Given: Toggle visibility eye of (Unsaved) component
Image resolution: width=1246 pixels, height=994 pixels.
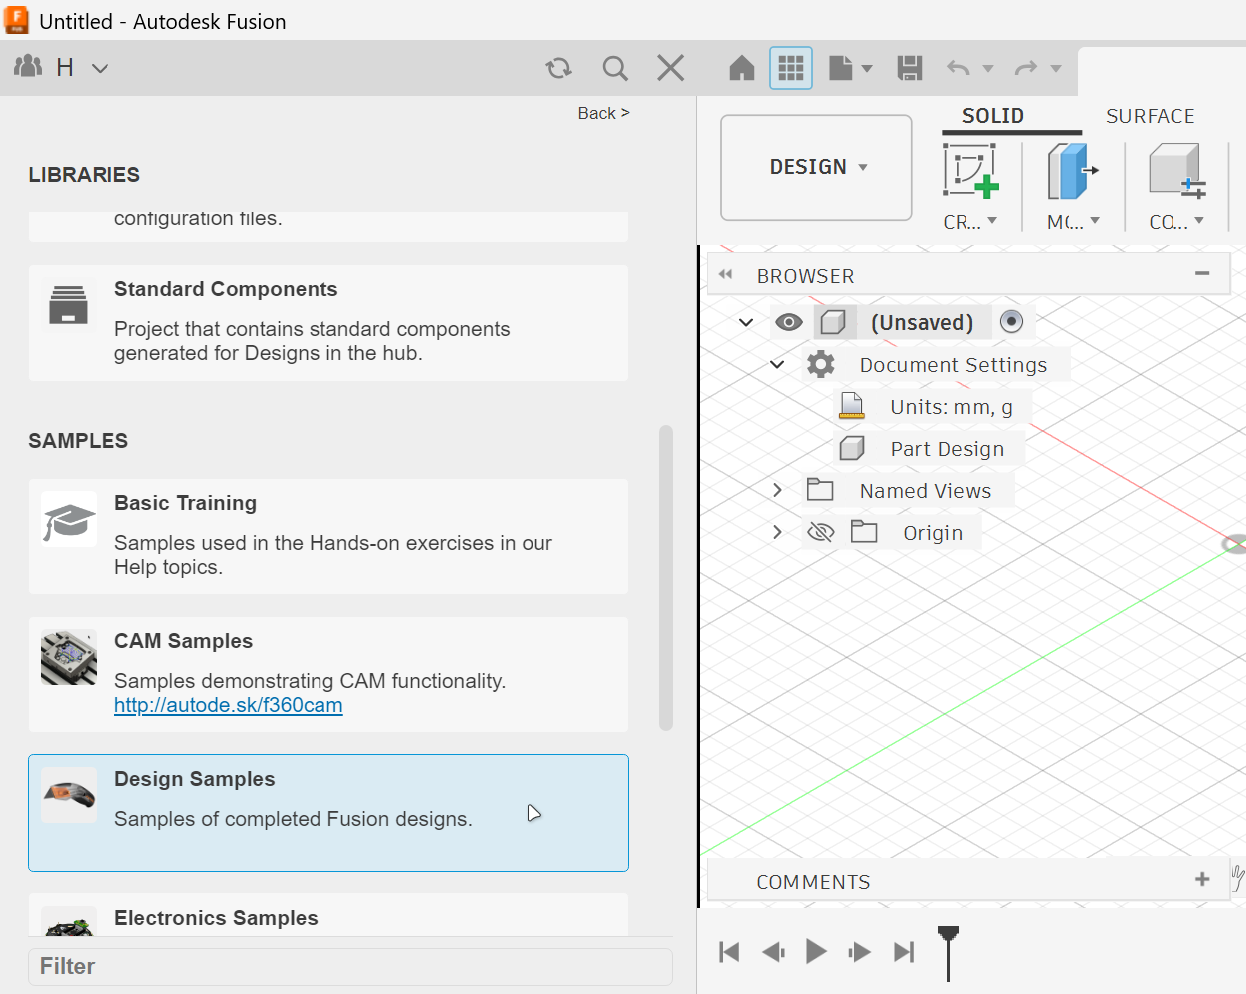Looking at the screenshot, I should coord(789,322).
